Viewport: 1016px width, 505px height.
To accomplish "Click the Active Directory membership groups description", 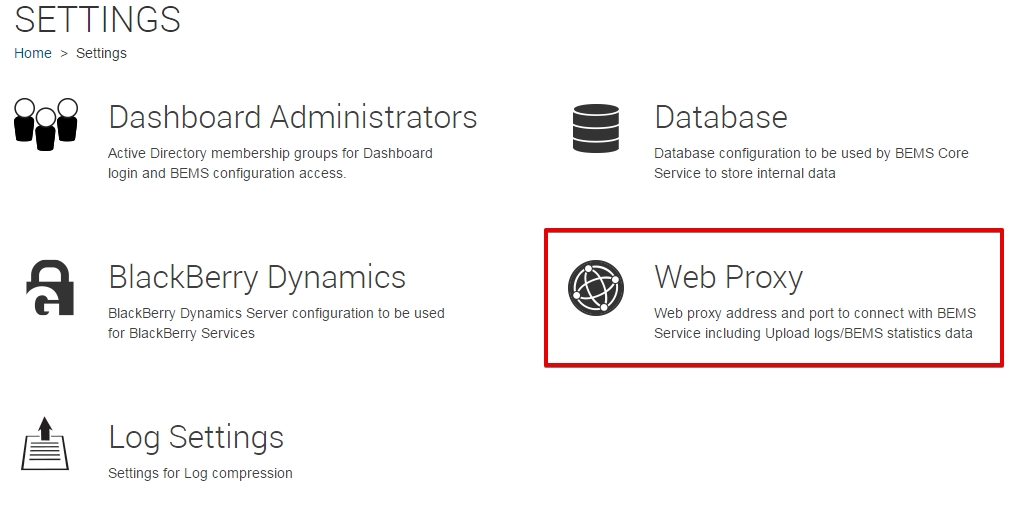I will click(x=270, y=163).
